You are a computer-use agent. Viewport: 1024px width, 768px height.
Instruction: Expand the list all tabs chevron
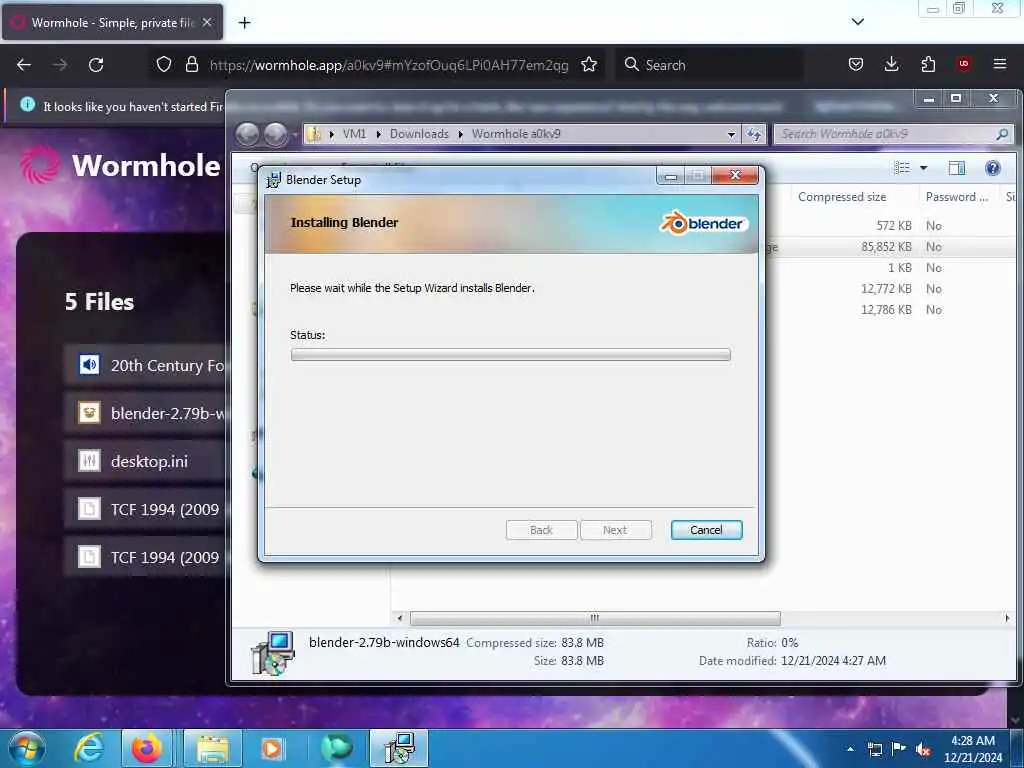(858, 22)
